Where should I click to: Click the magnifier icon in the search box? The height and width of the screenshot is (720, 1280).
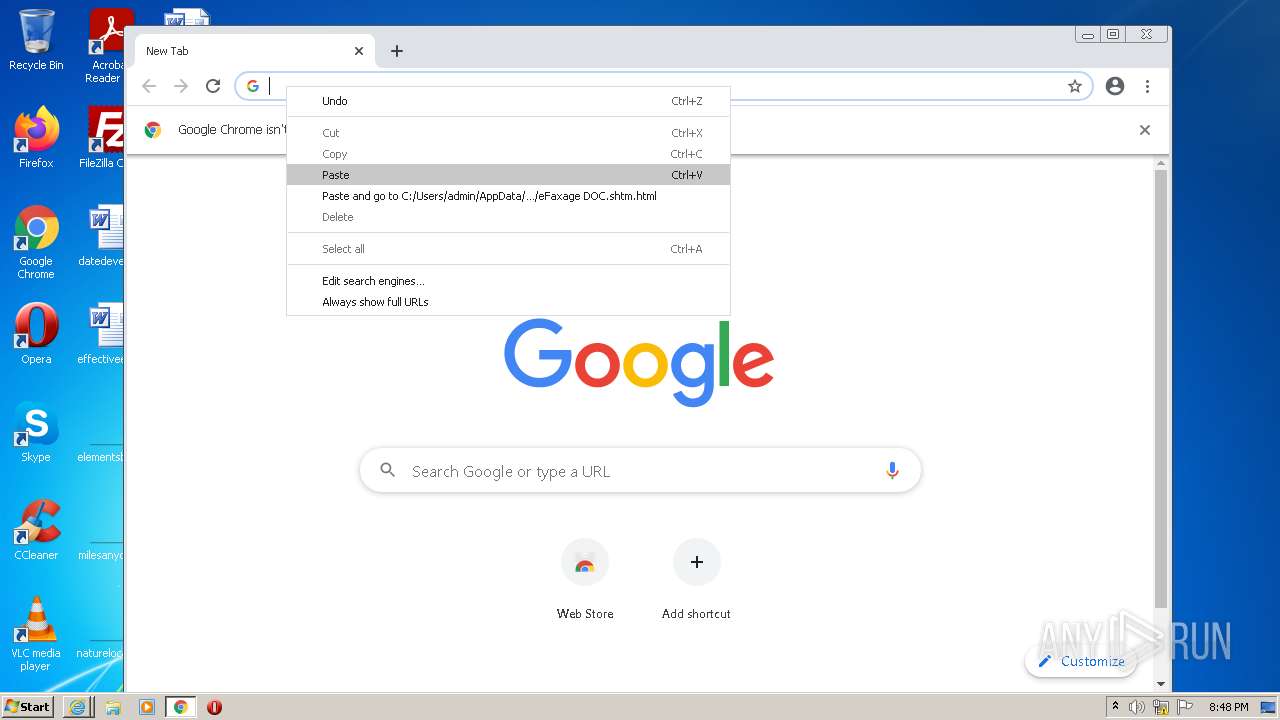pyautogui.click(x=388, y=470)
